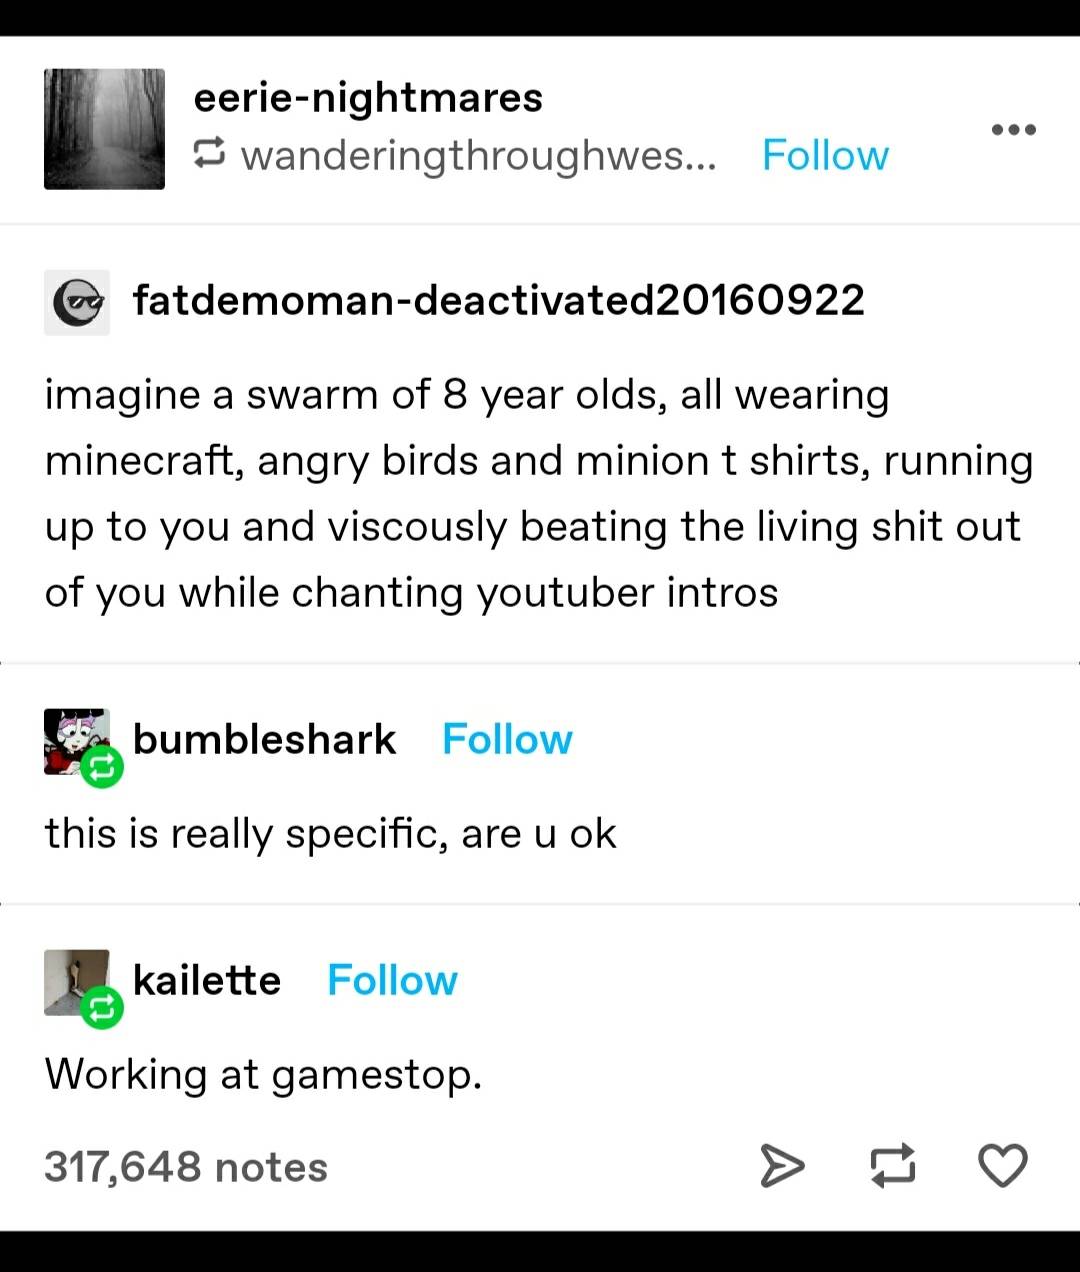1080x1272 pixels.
Task: Open the kailette username link
Action: 207,981
